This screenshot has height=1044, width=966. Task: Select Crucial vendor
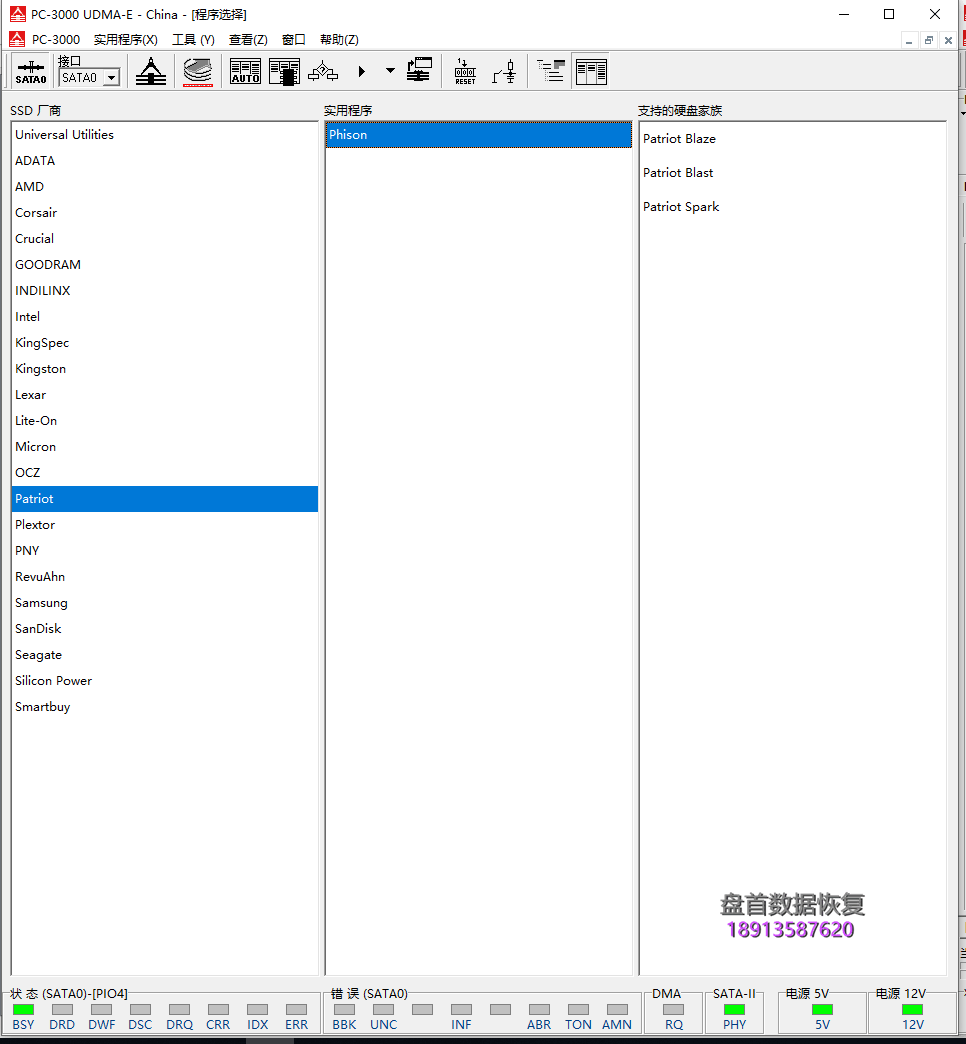(164, 238)
